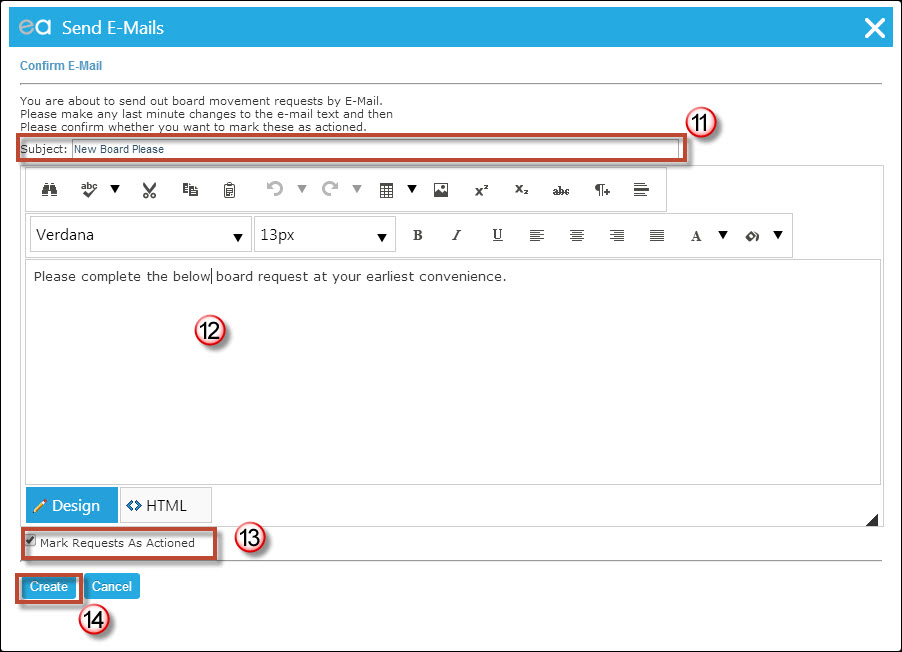Toggle italic formatting
902x652 pixels.
(457, 235)
